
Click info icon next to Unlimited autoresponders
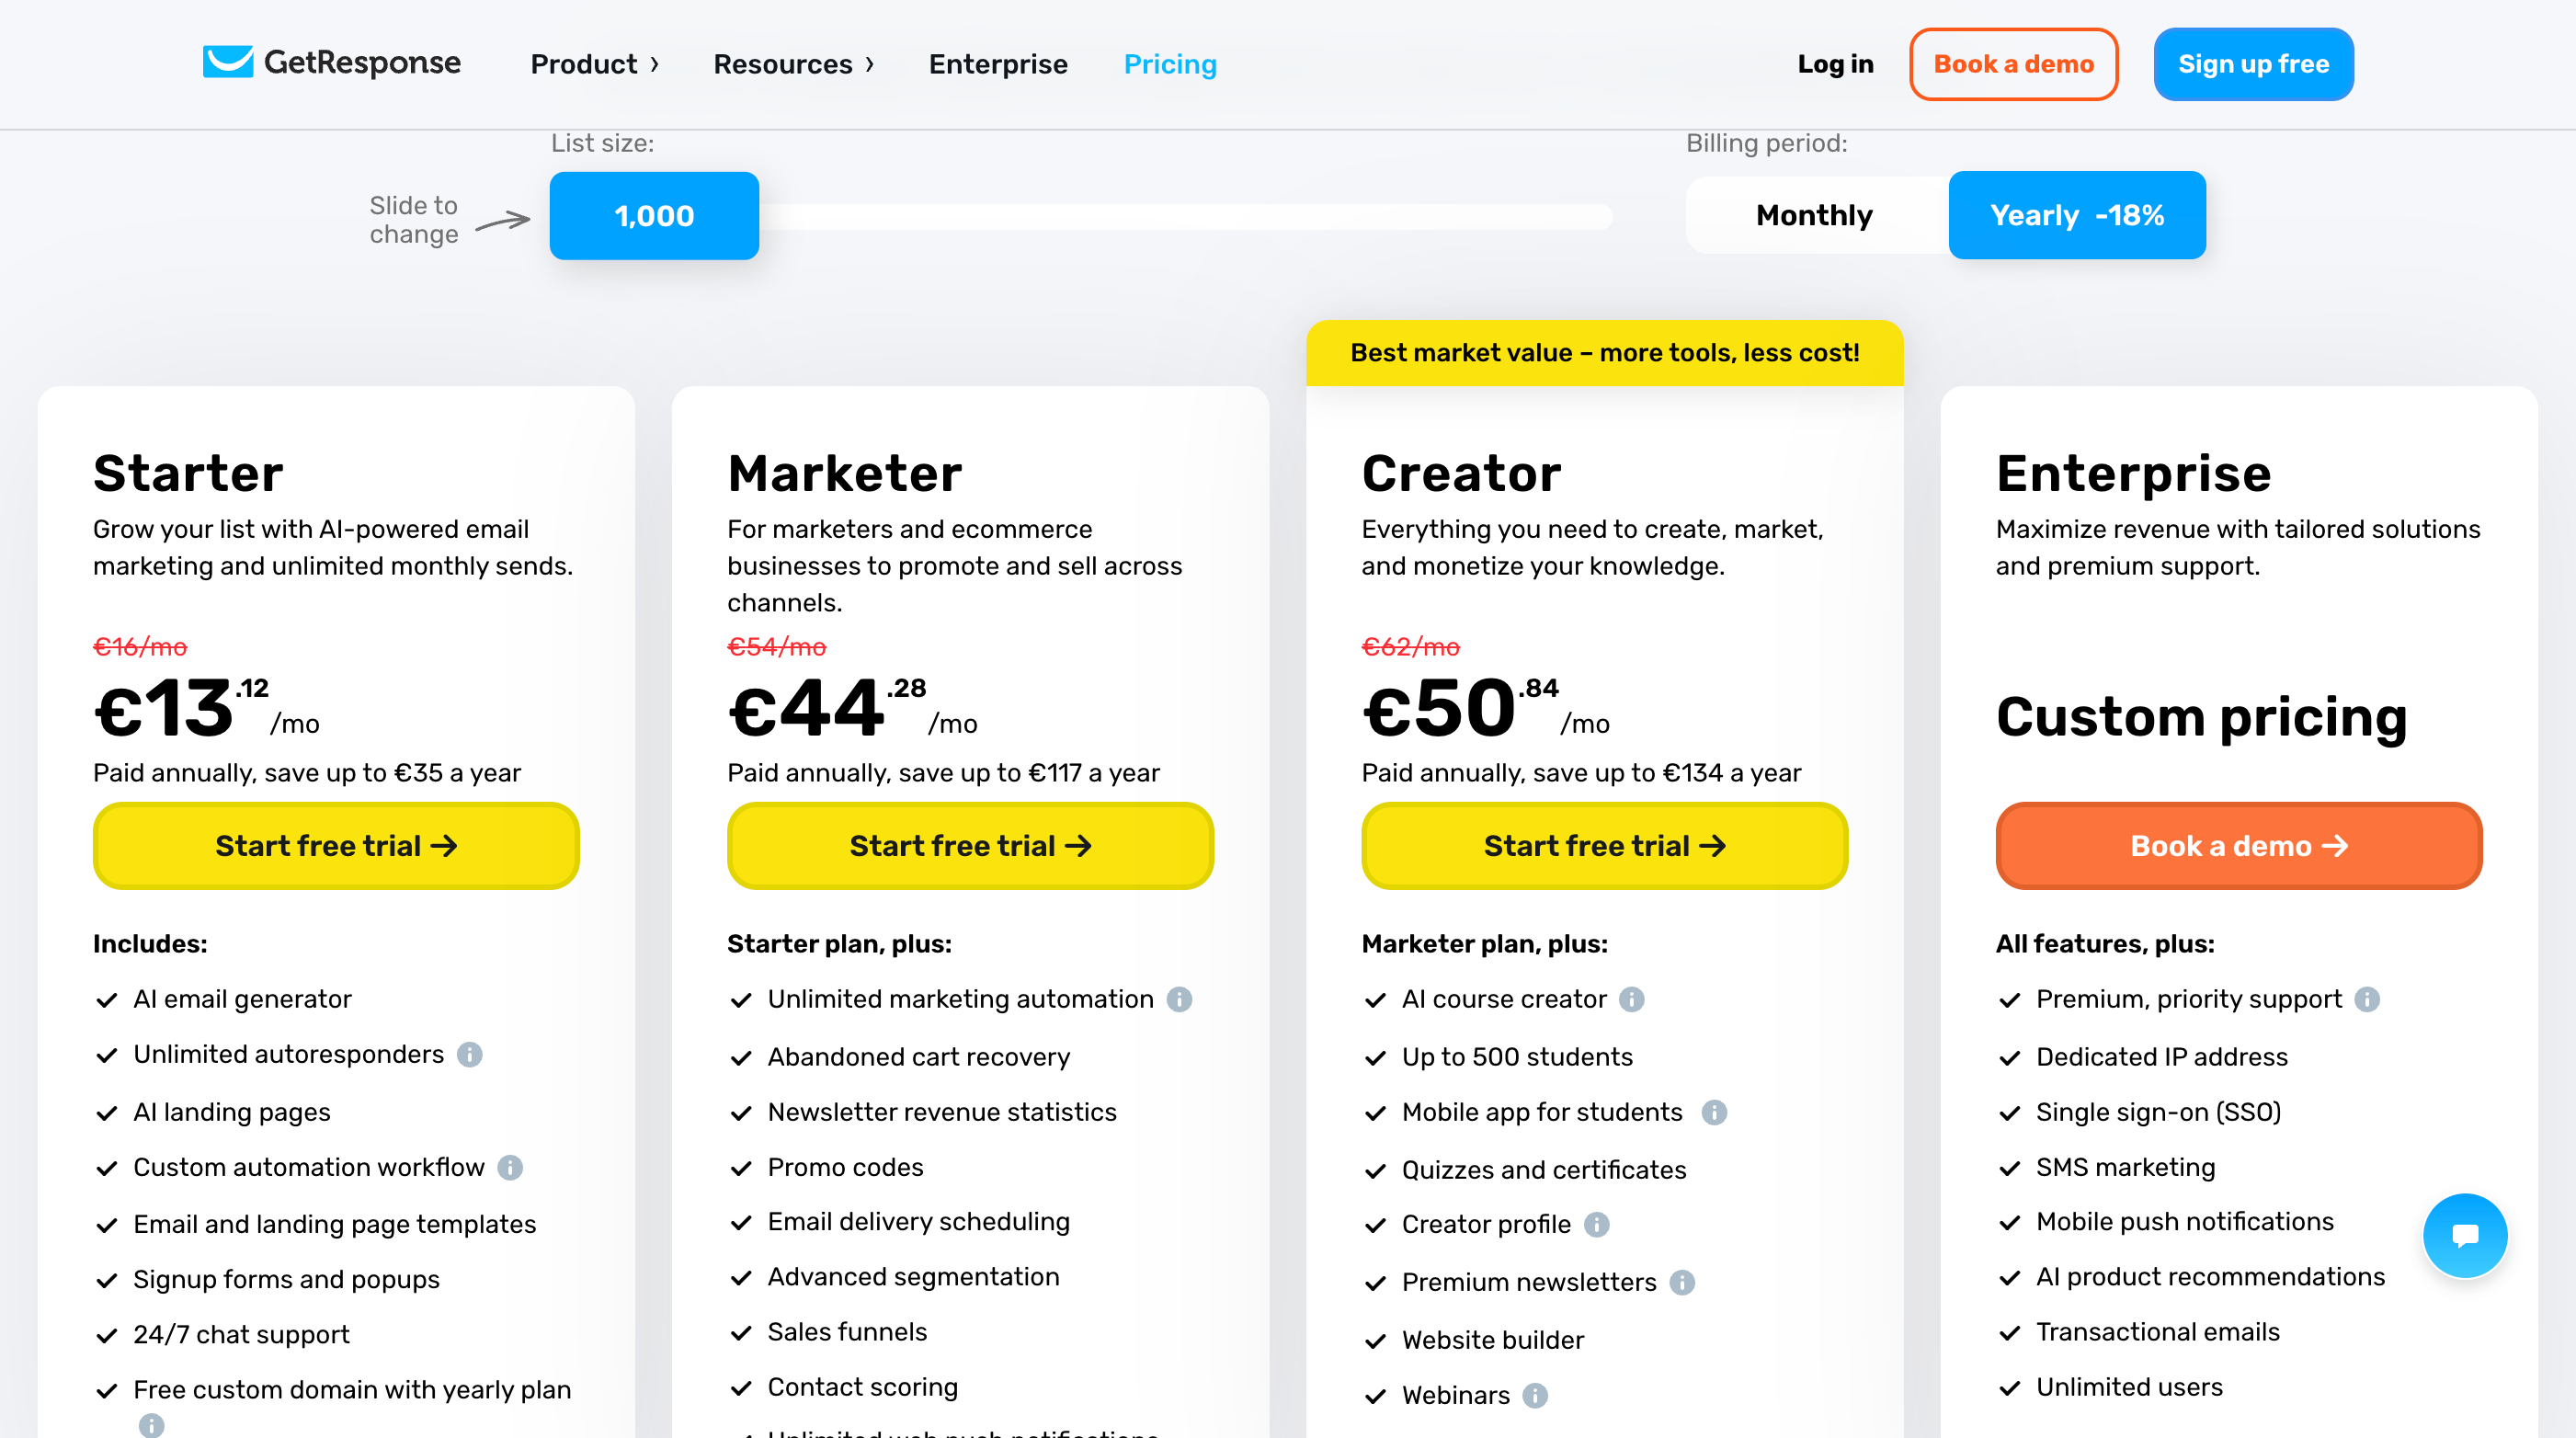click(x=470, y=1055)
